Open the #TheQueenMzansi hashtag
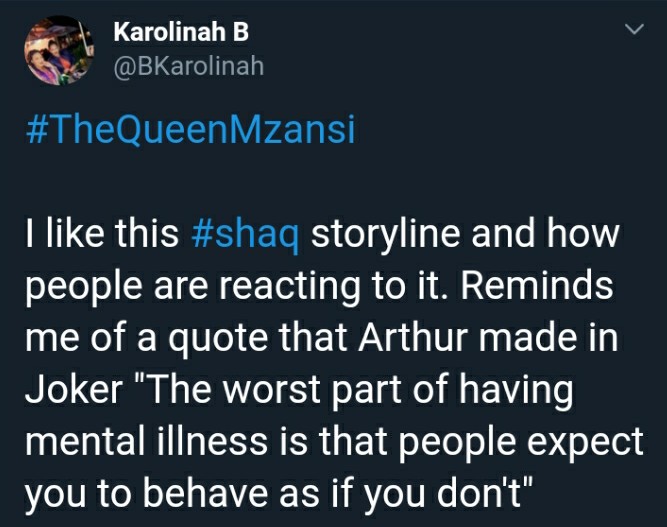Viewport: 667px width, 527px height. 190,129
